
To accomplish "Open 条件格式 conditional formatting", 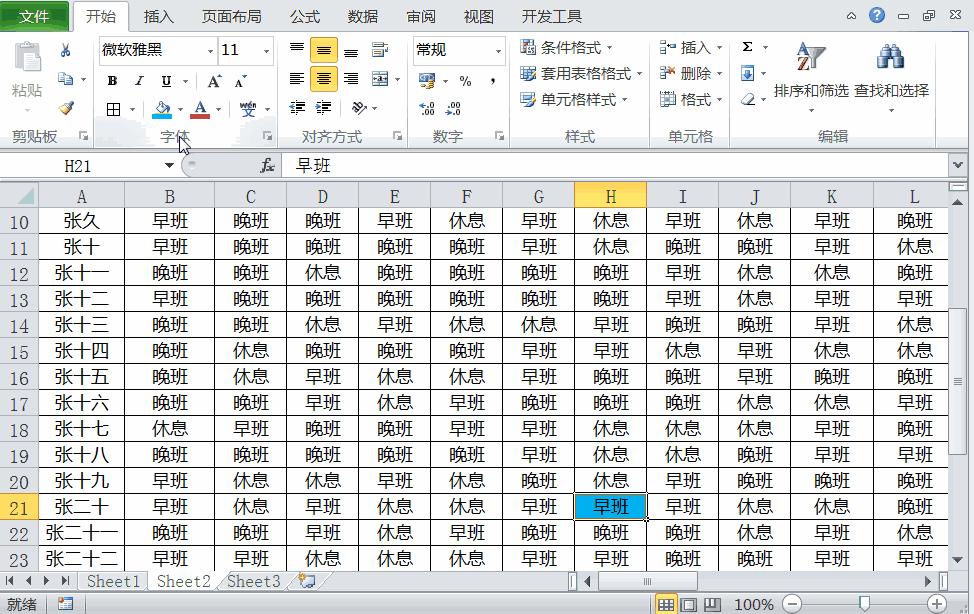I will pos(568,47).
